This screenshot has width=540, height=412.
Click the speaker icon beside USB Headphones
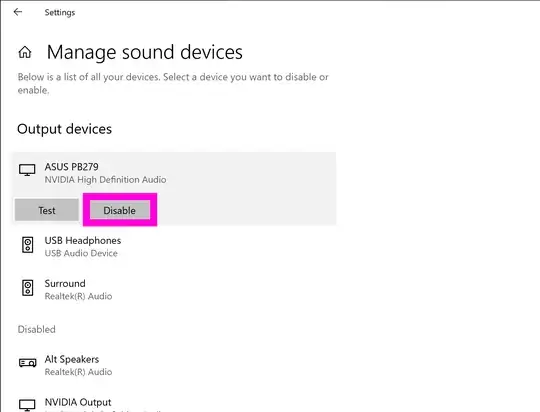28,245
